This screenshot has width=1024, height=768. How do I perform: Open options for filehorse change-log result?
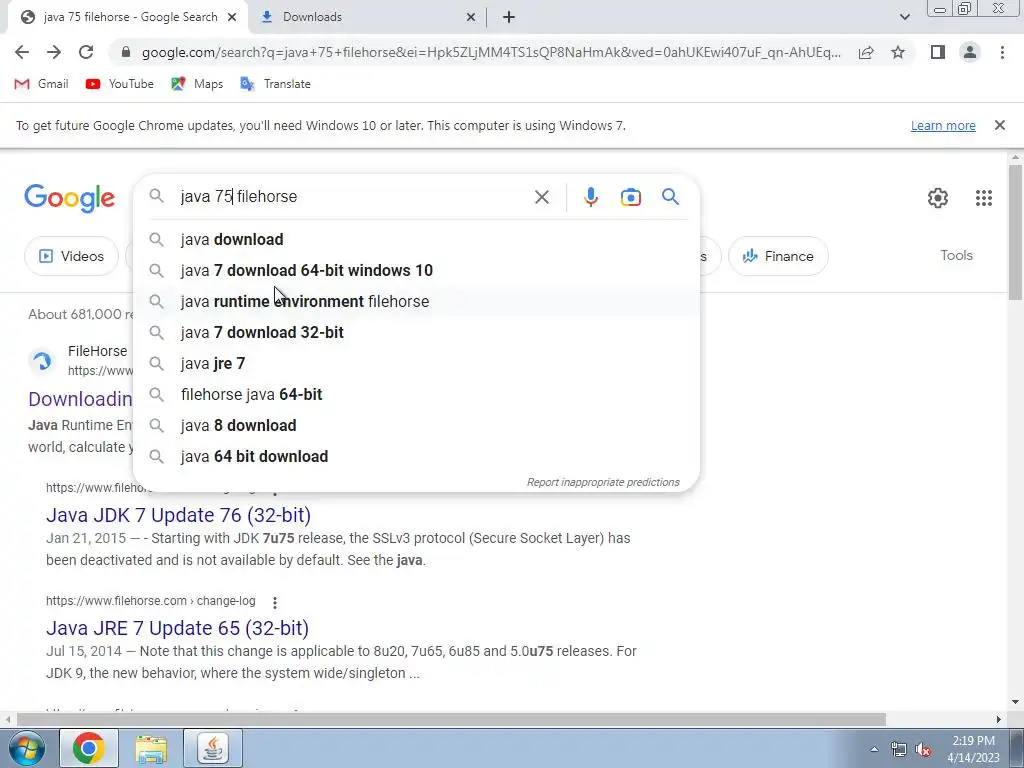click(x=275, y=602)
